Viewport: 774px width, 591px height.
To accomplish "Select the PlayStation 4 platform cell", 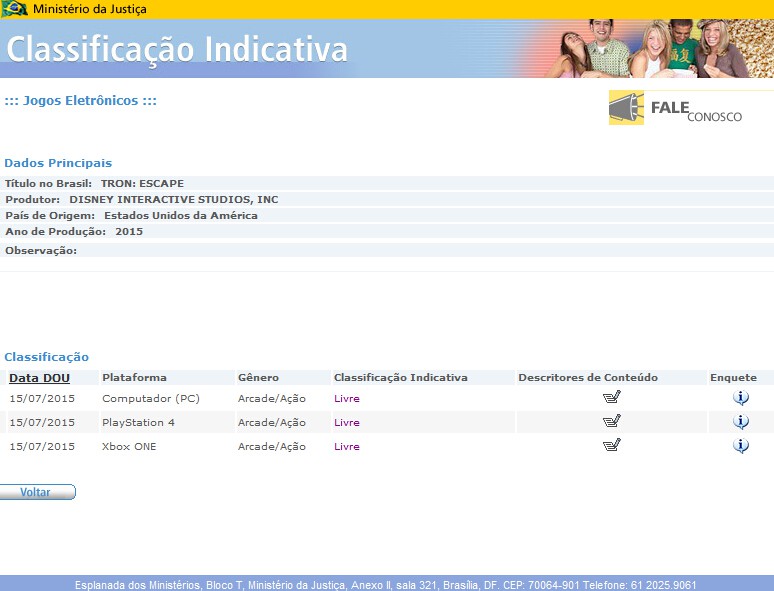I will pyautogui.click(x=138, y=423).
